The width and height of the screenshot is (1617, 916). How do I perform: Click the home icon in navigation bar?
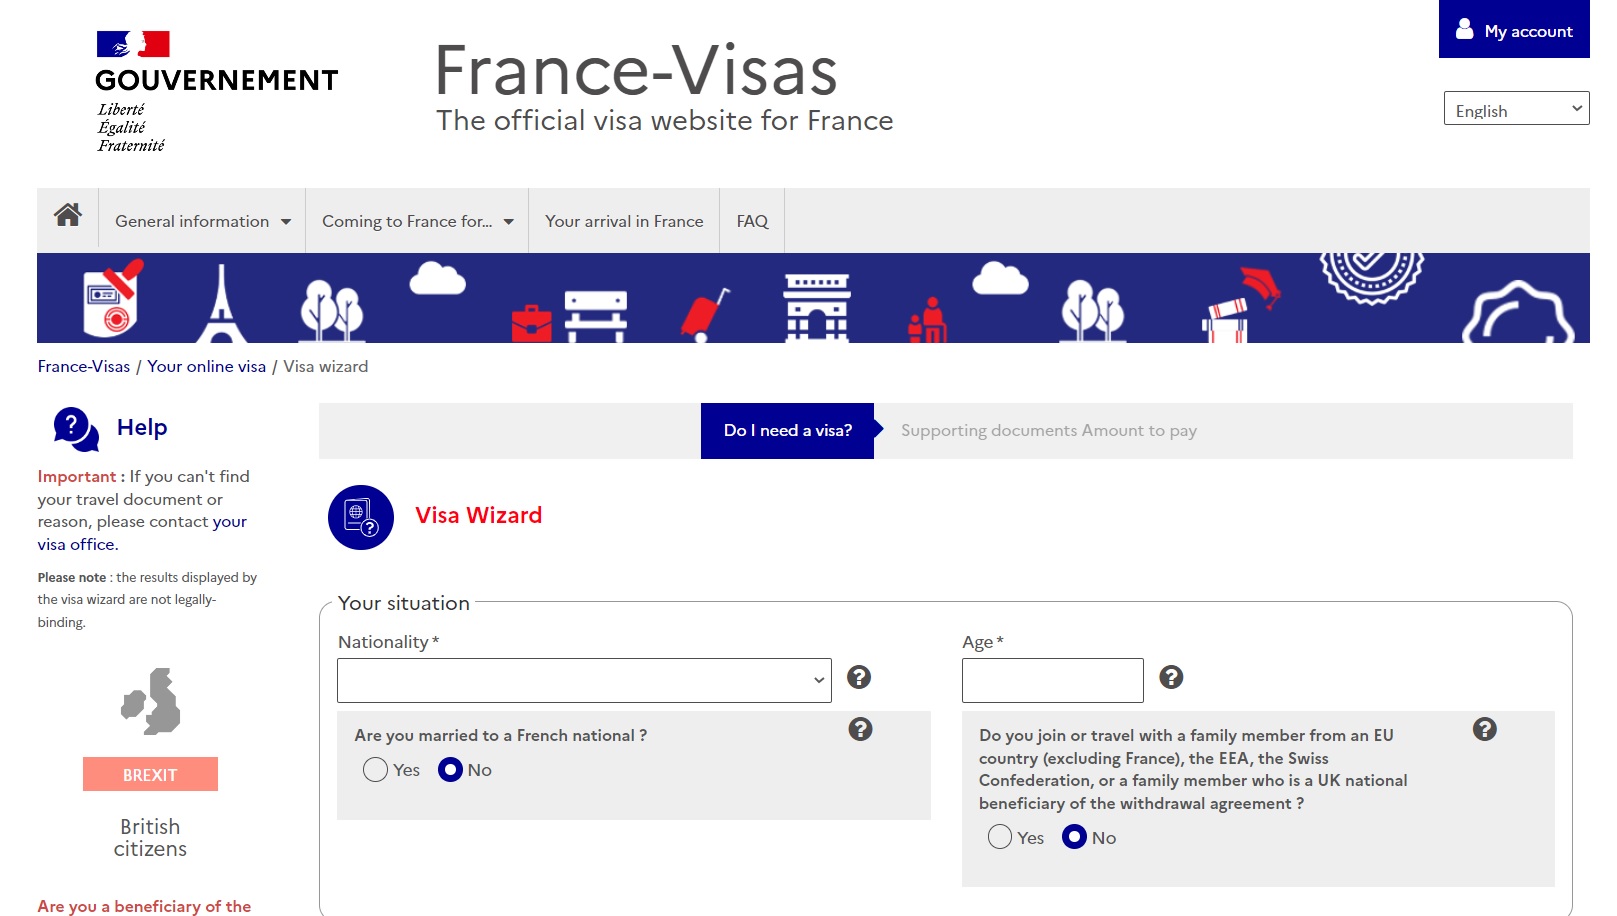pyautogui.click(x=66, y=220)
